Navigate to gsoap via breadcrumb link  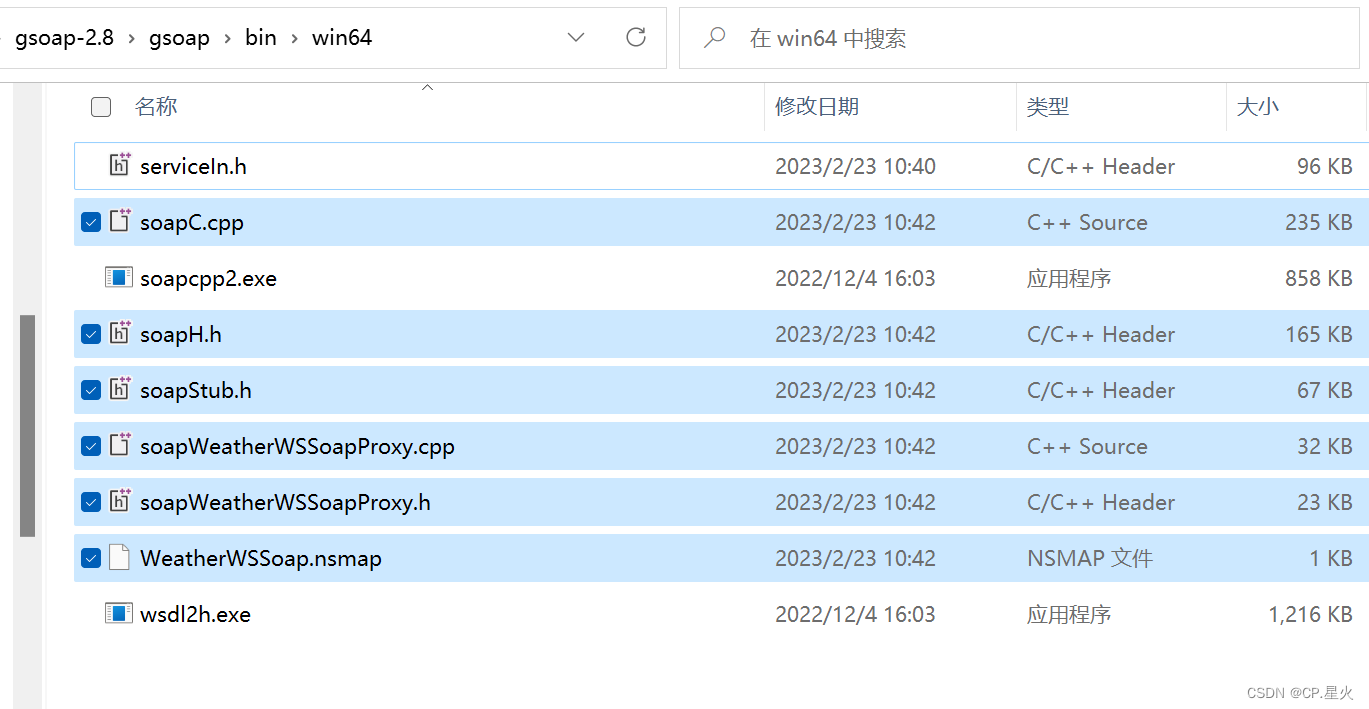[x=180, y=37]
